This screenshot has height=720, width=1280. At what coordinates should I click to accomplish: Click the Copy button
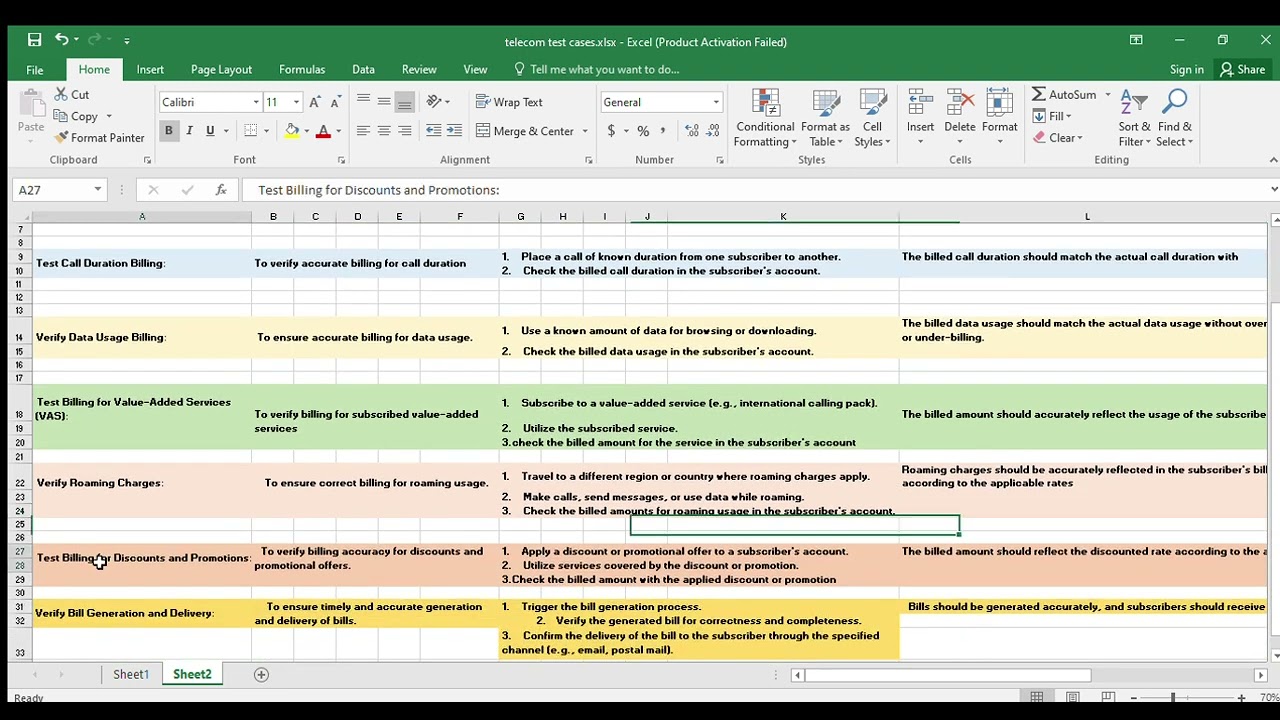click(76, 116)
